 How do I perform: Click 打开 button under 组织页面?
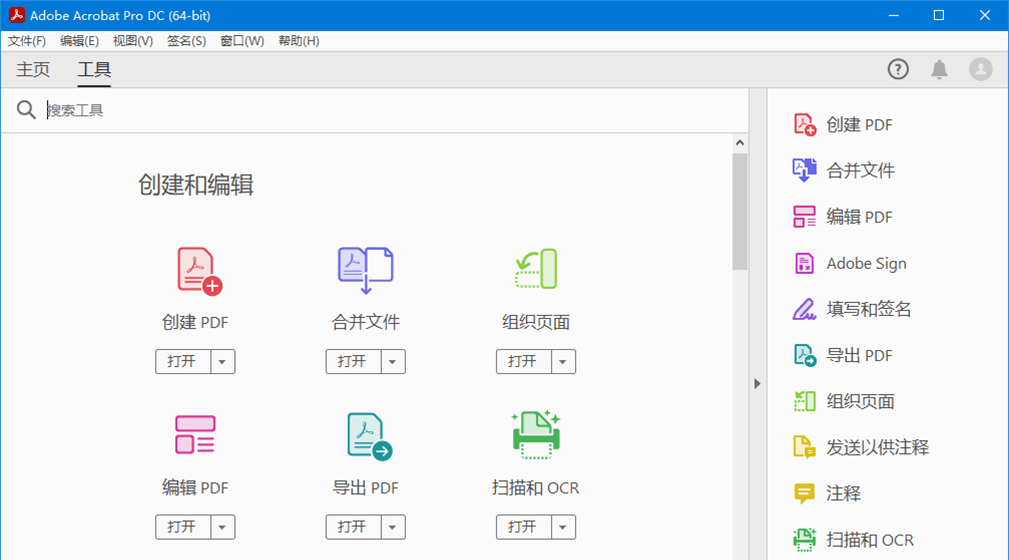(x=523, y=362)
